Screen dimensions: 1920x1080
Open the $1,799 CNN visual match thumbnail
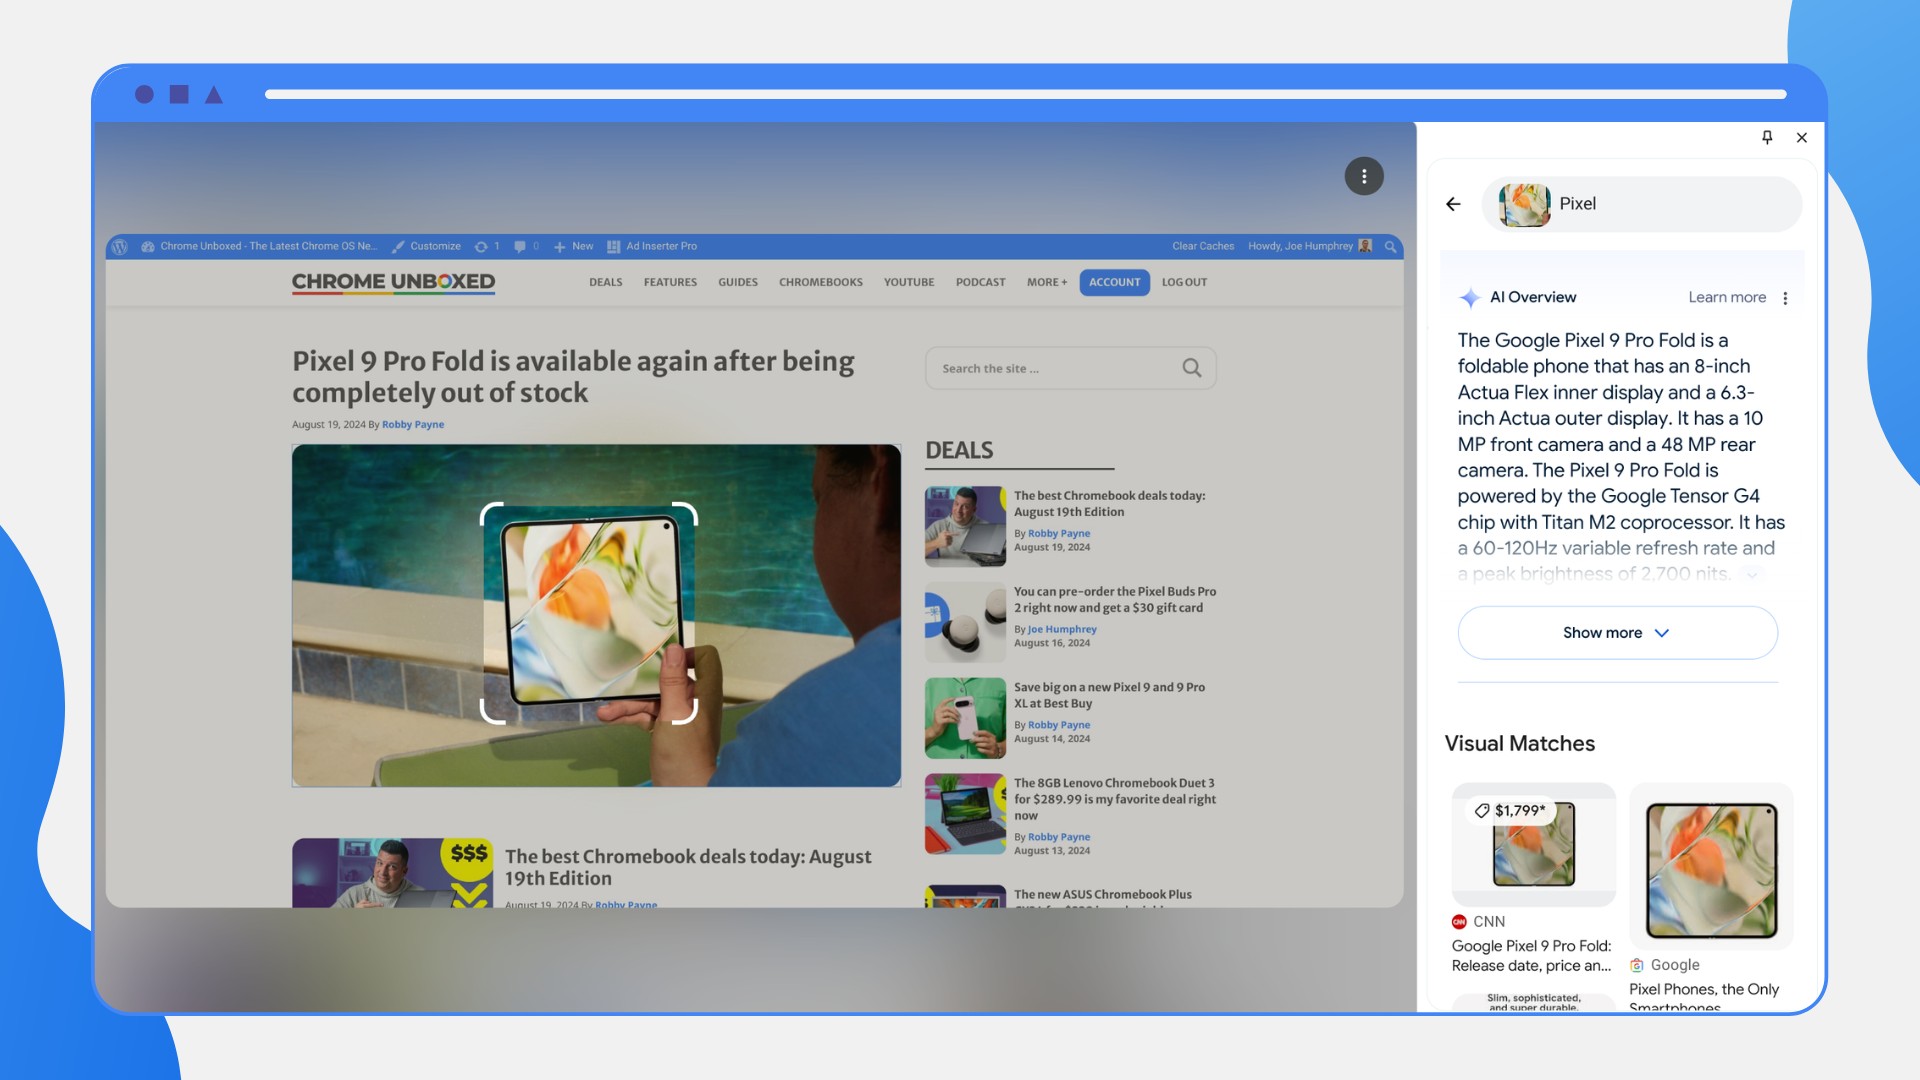click(x=1534, y=844)
